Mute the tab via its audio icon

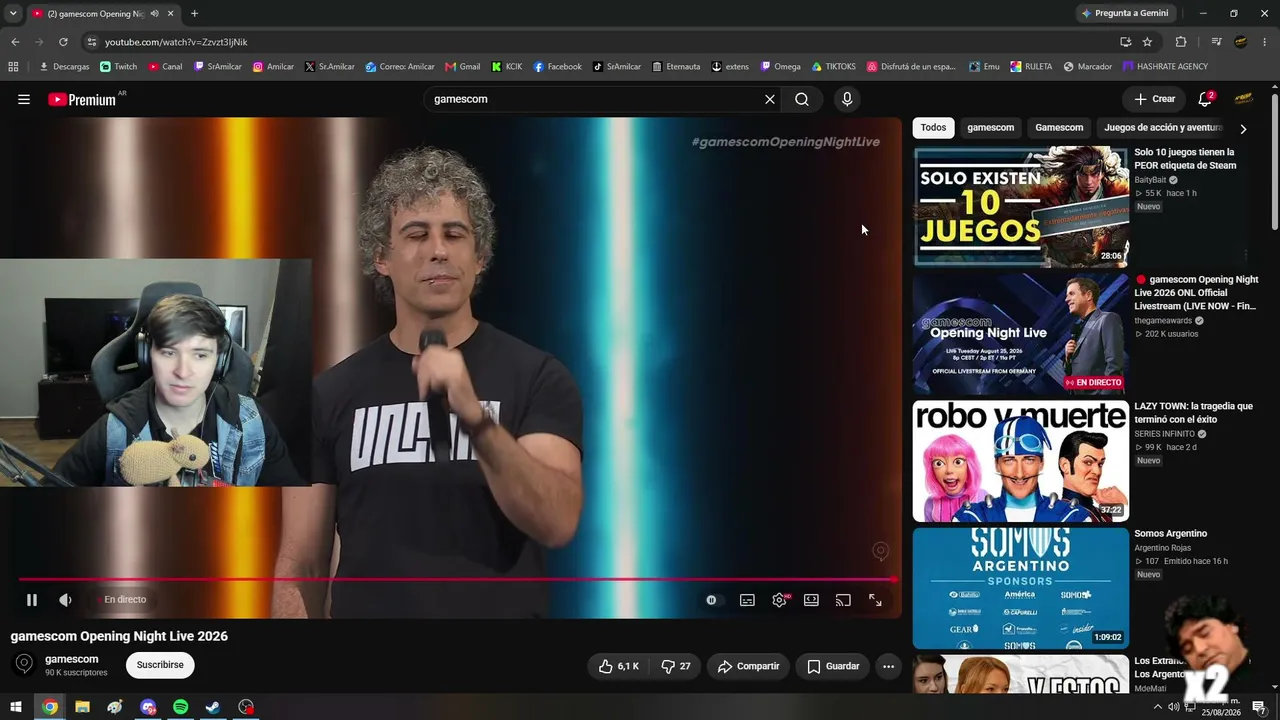(154, 14)
